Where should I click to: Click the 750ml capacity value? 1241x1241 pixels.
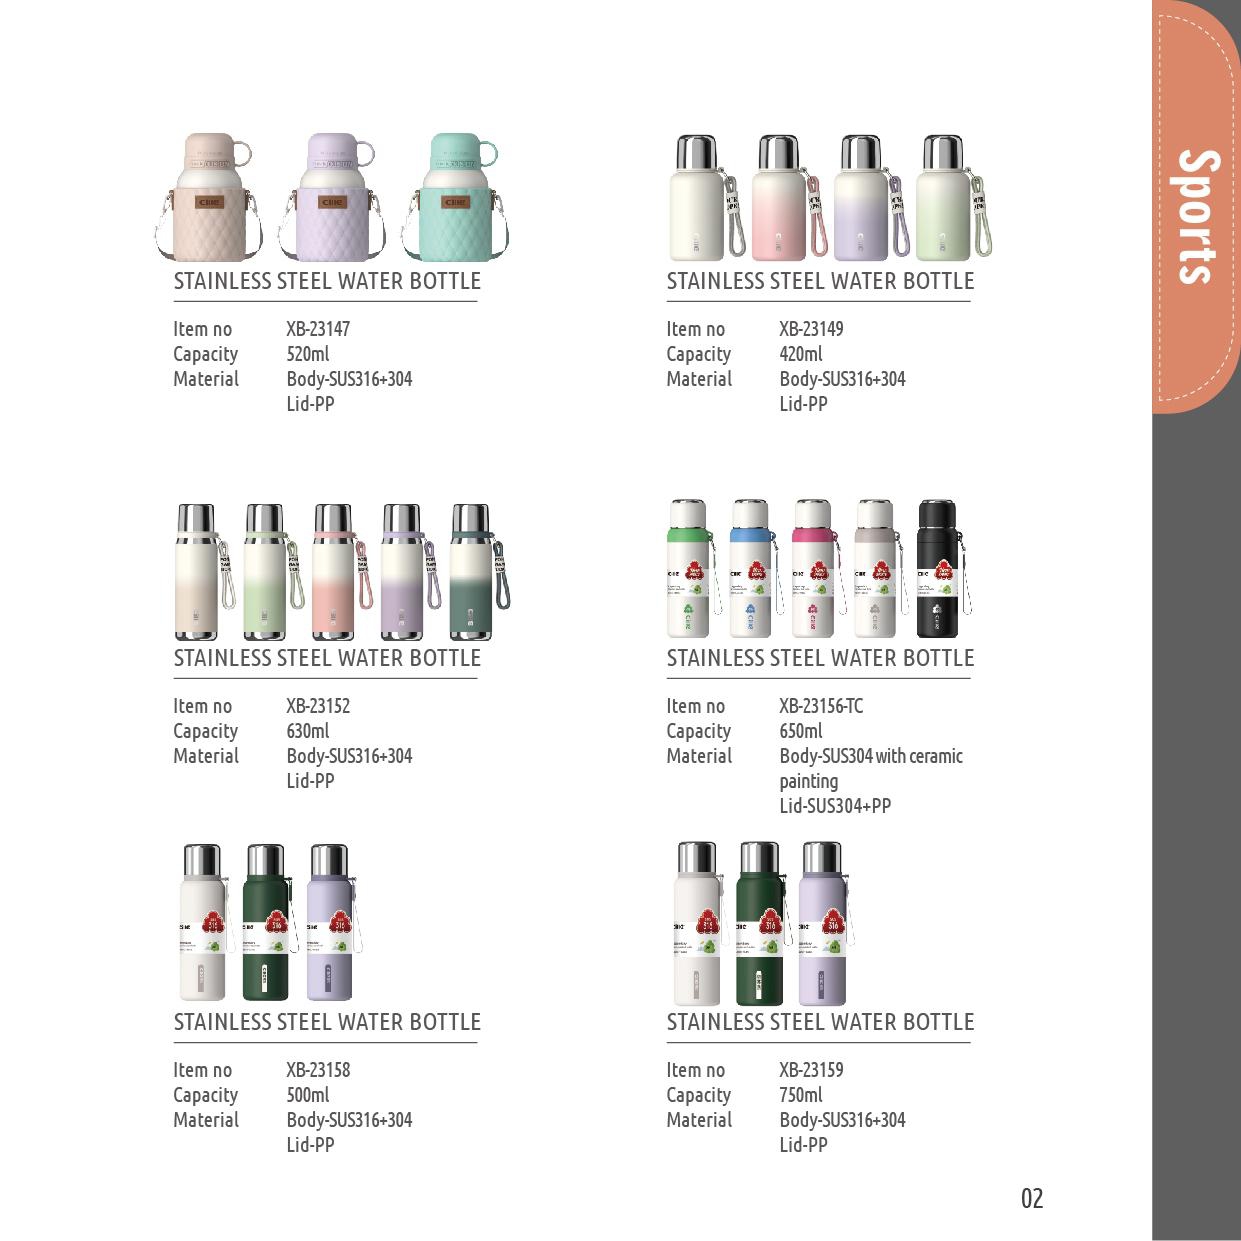coord(801,1095)
